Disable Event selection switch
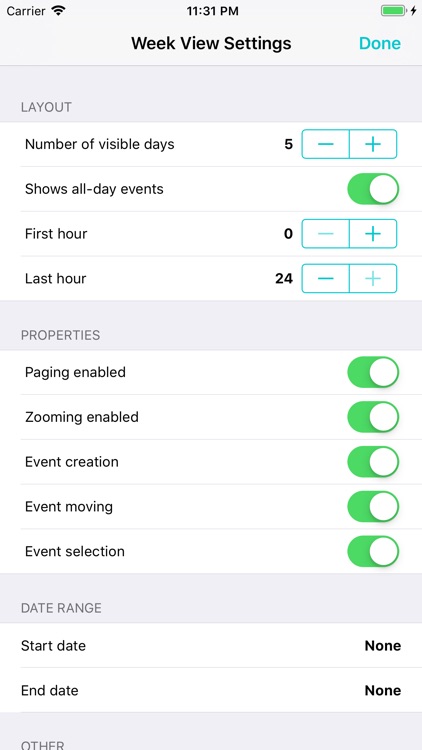 [373, 551]
